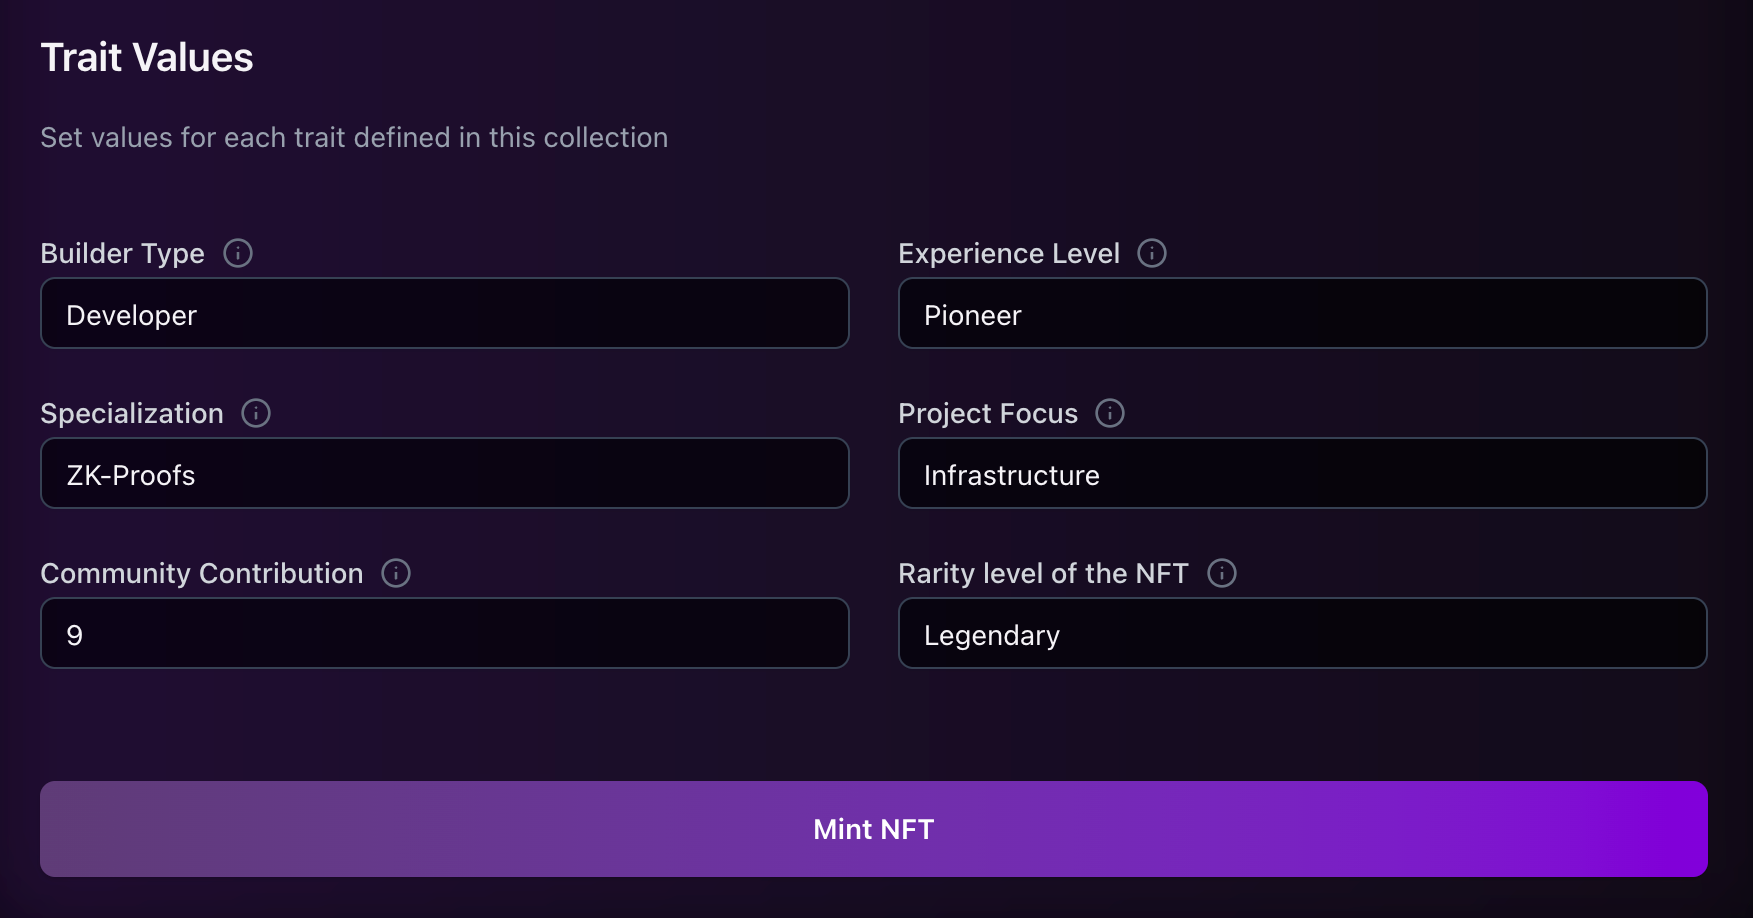Click the Rarity level of the NFT label
This screenshot has width=1753, height=918.
click(1043, 574)
